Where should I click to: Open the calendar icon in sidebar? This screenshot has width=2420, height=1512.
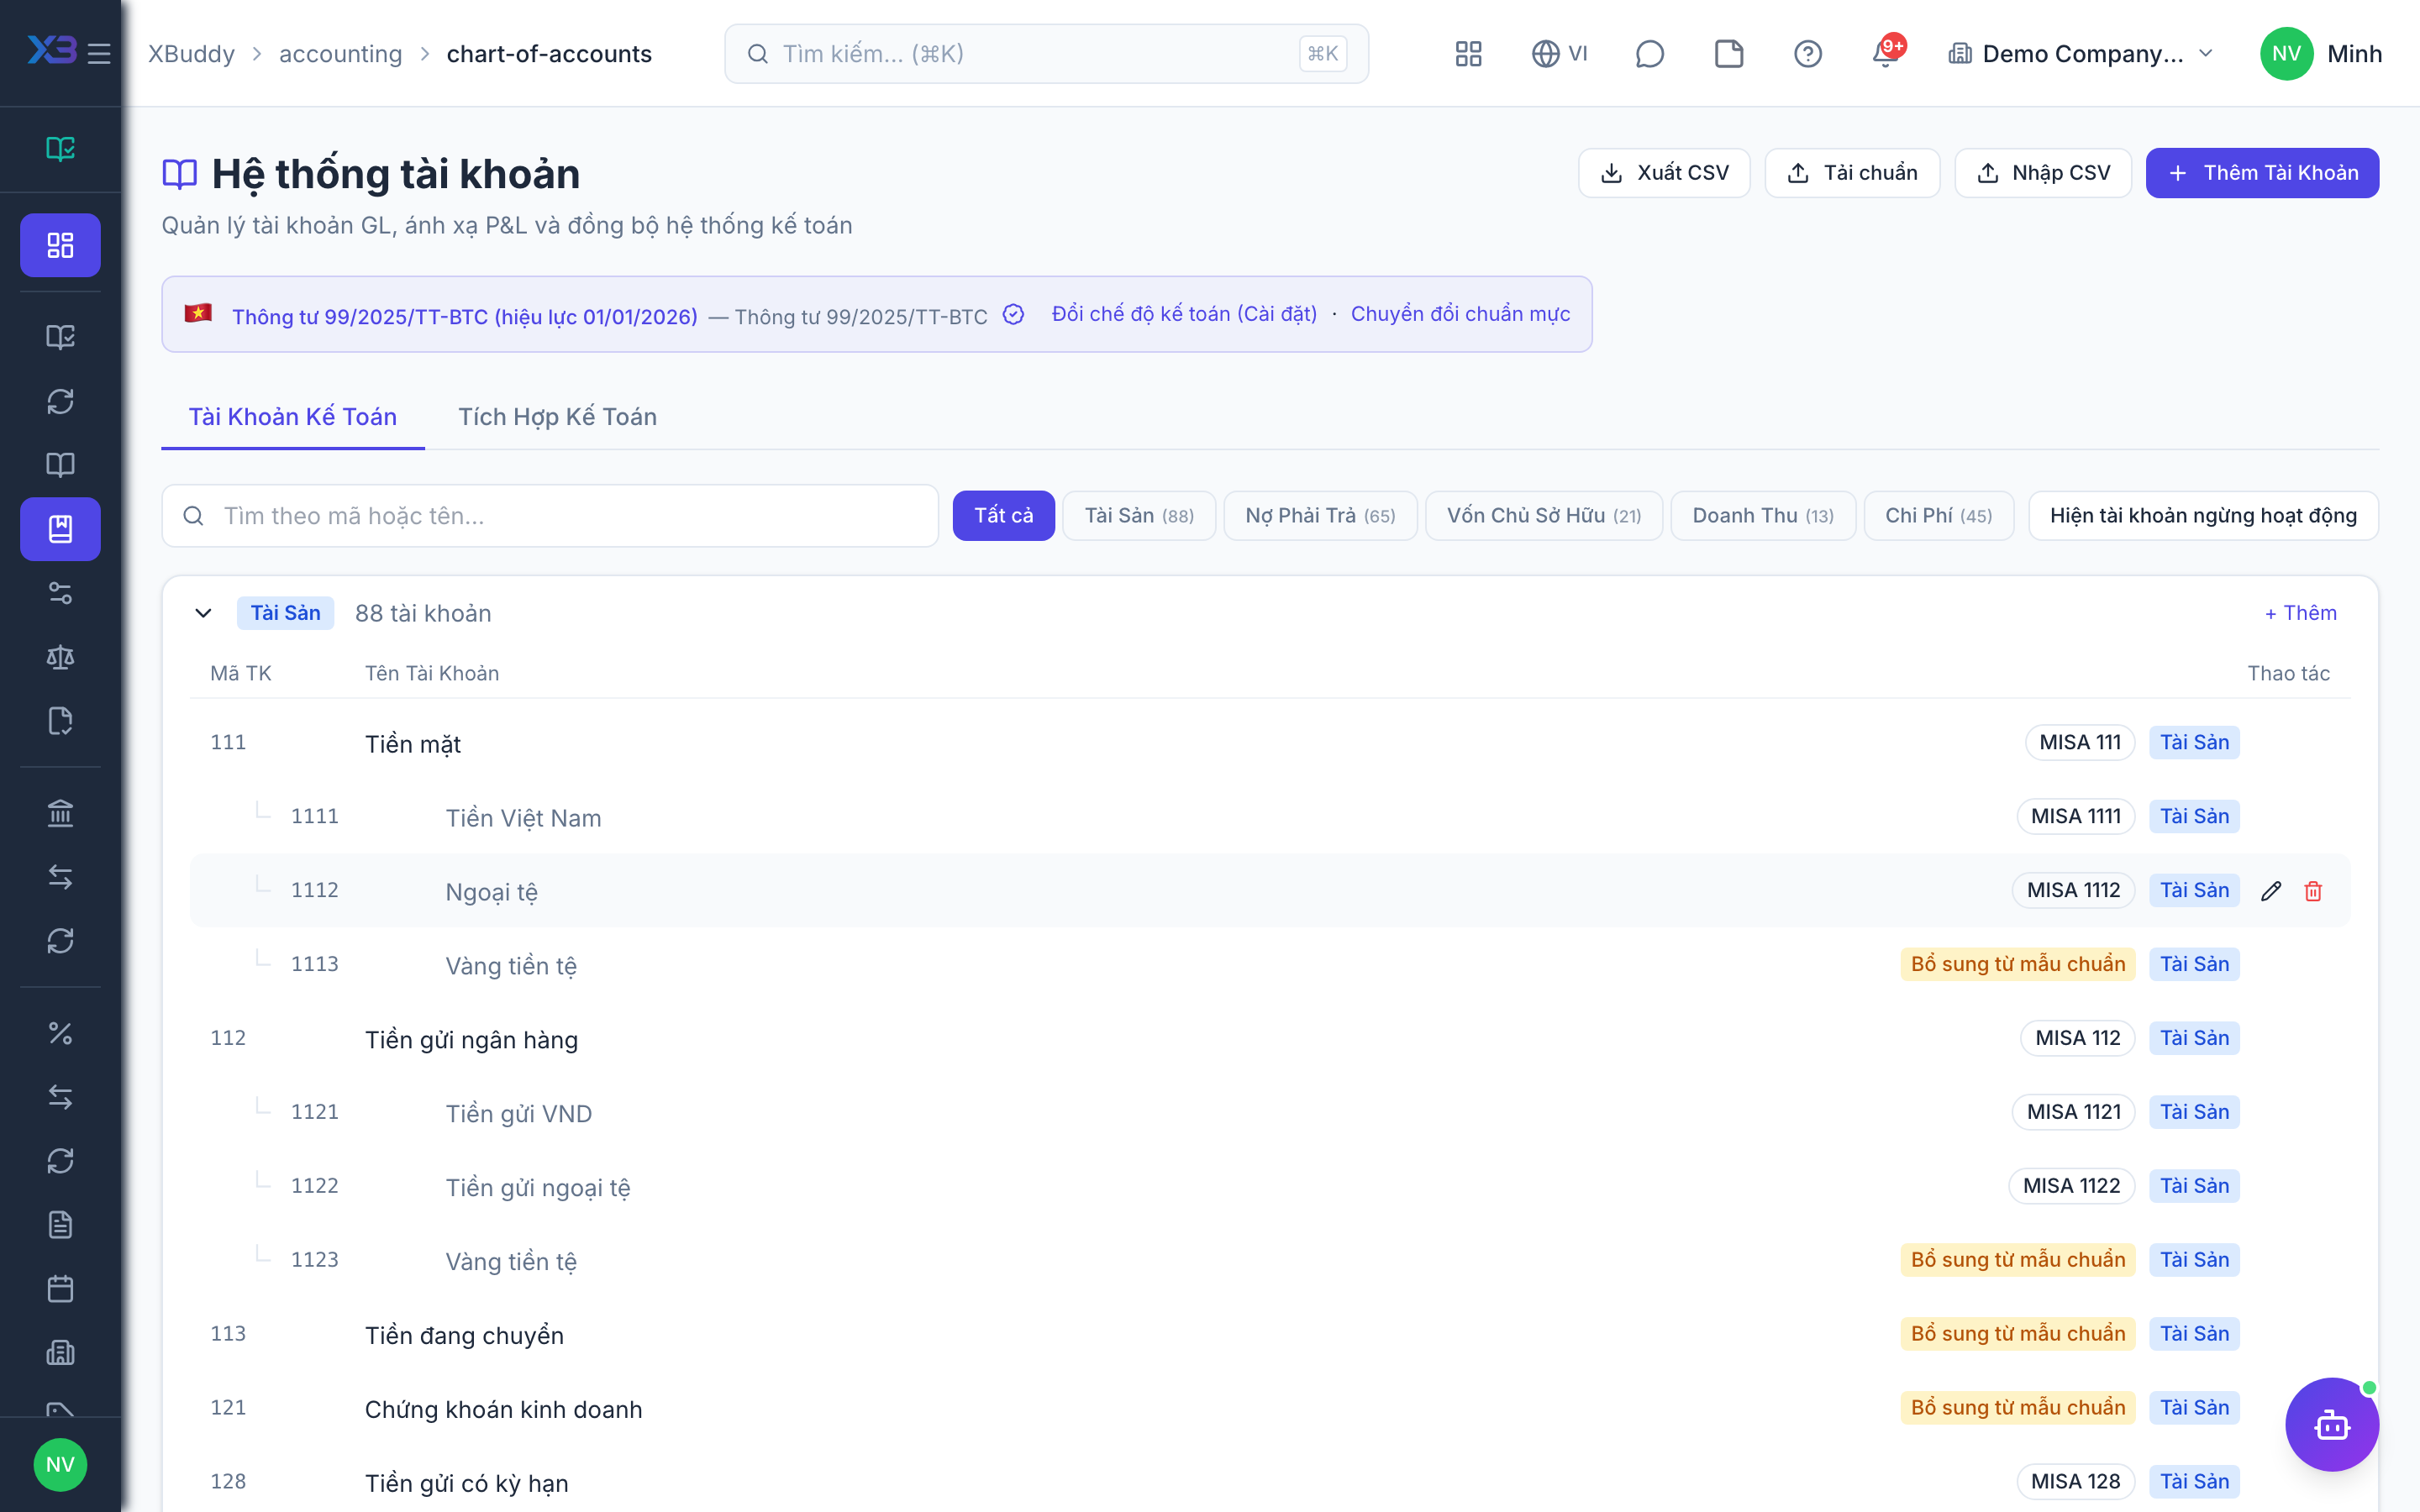60,1289
